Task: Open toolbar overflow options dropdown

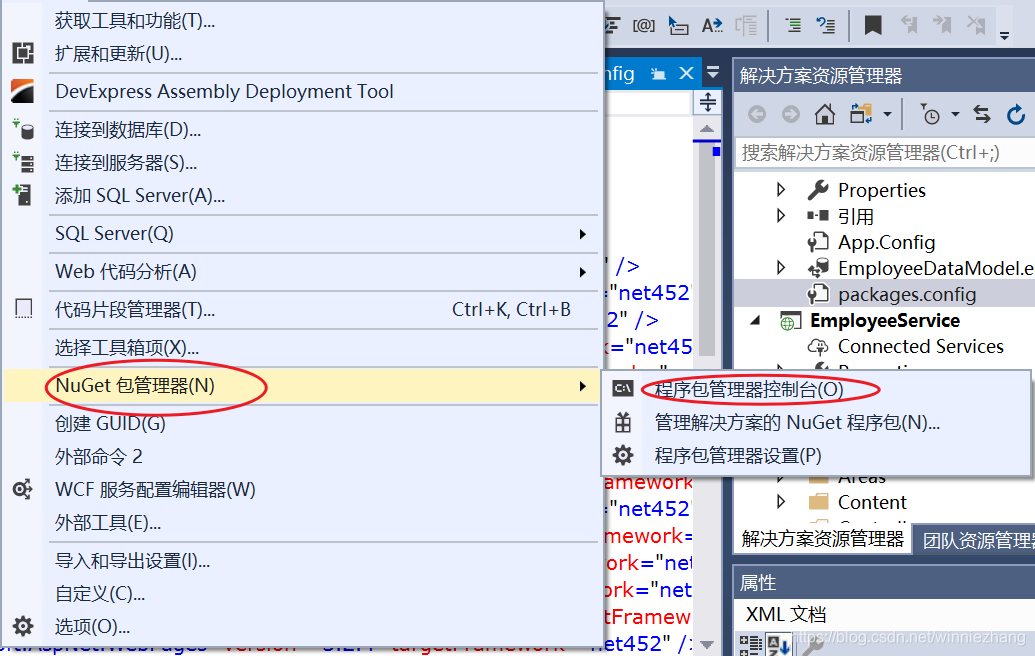Action: point(1004,36)
